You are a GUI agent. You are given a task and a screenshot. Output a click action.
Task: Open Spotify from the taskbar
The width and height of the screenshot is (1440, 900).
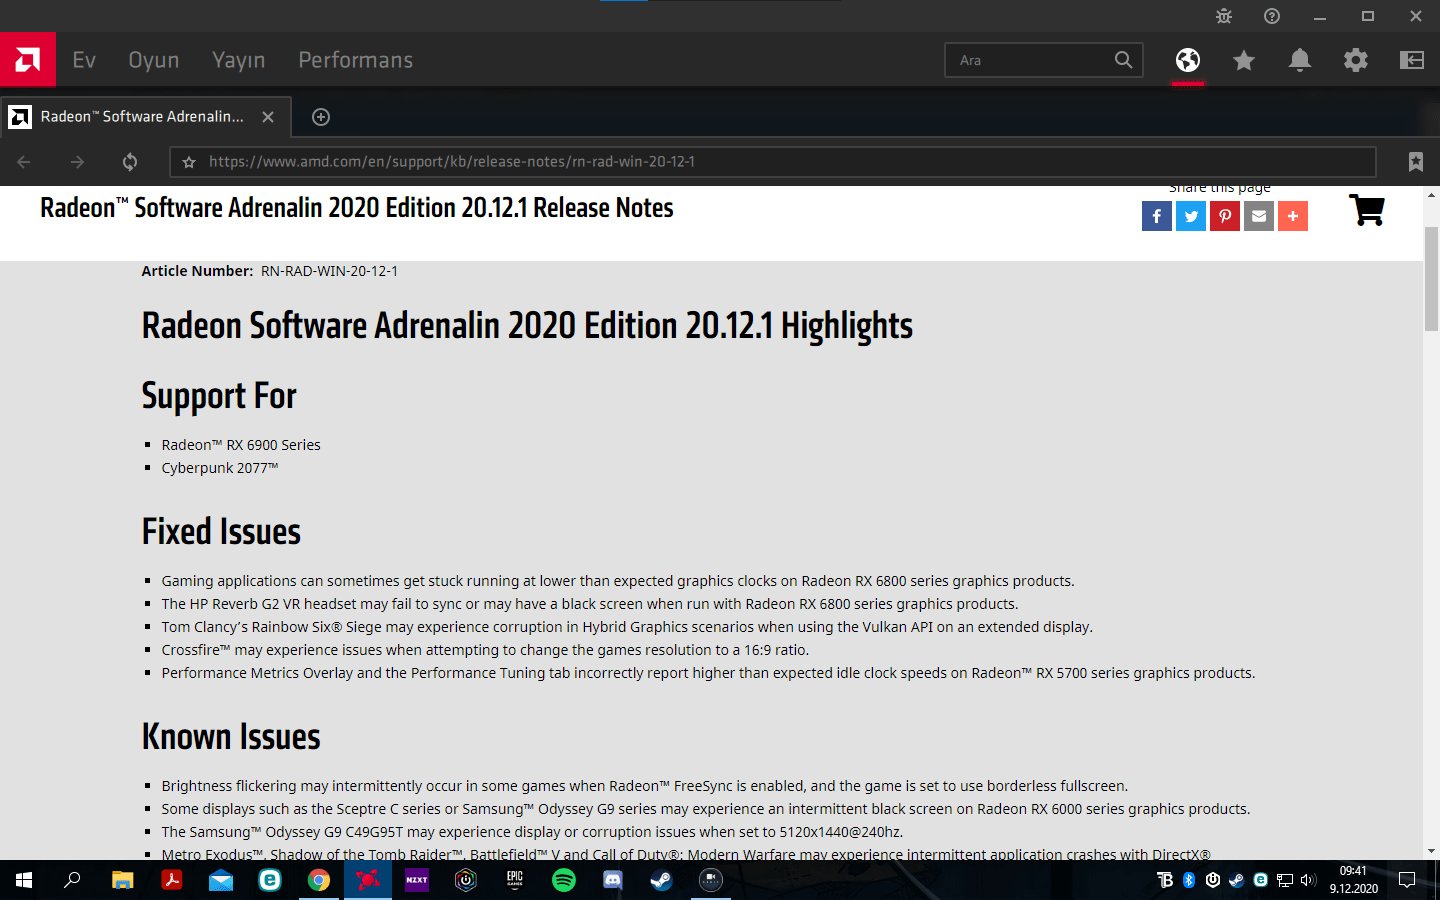pyautogui.click(x=563, y=880)
